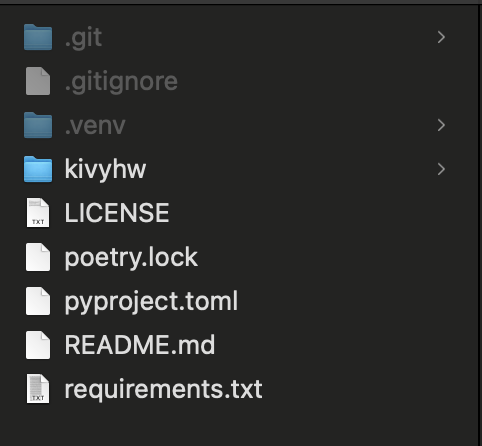The image size is (482, 446).
Task: Click the requirements.txt file icon
Action: pyautogui.click(x=38, y=389)
